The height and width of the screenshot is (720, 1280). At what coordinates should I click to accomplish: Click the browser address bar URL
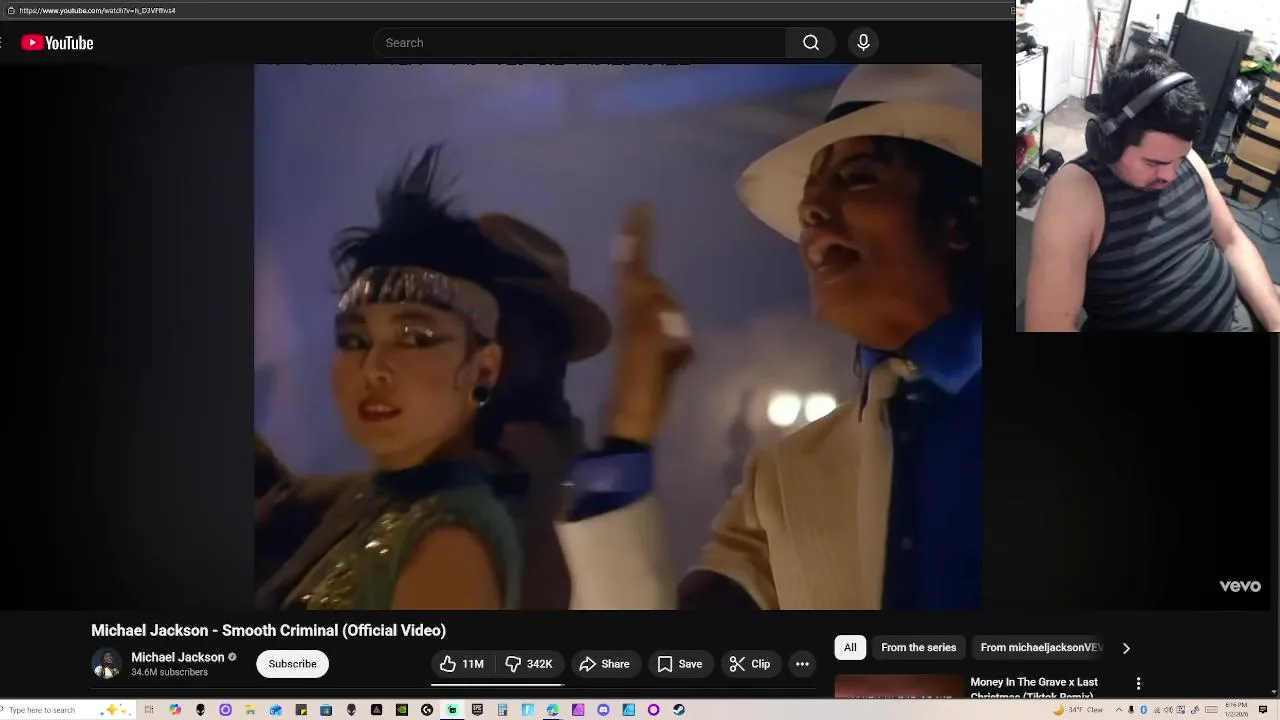click(97, 10)
